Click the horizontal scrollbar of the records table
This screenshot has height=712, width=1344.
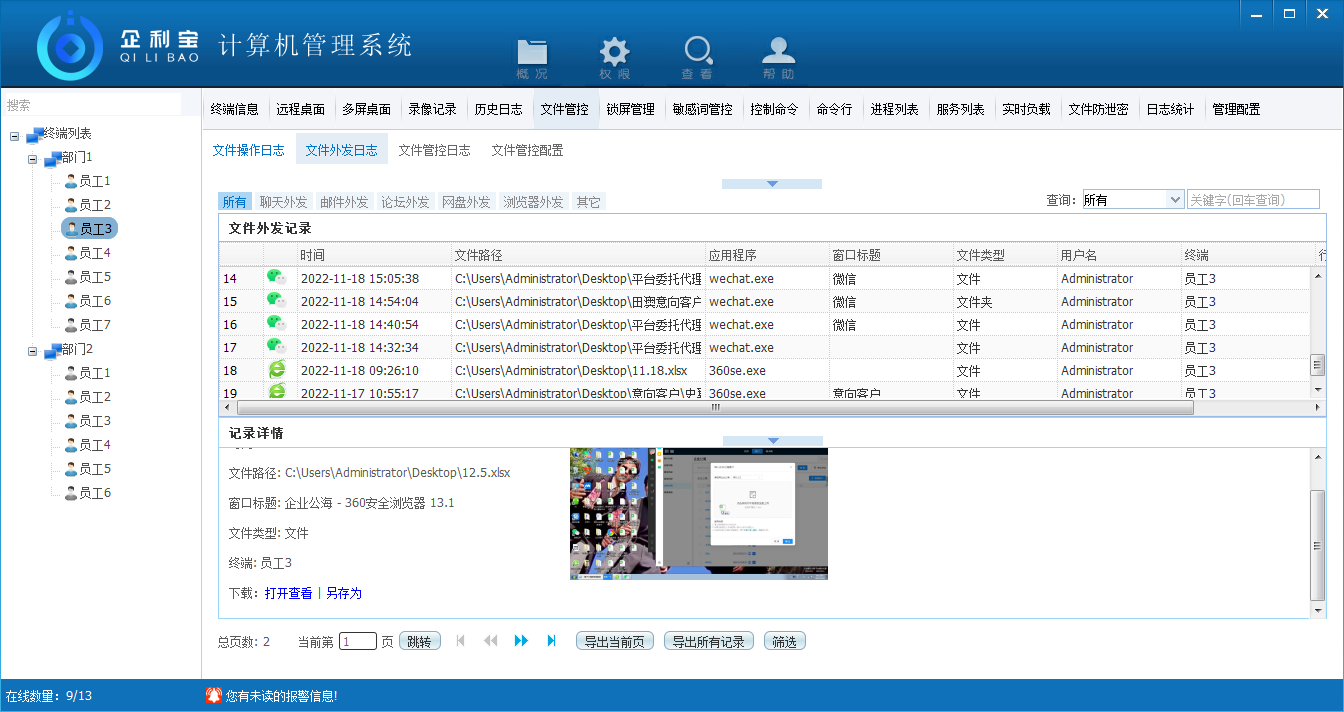click(x=715, y=408)
